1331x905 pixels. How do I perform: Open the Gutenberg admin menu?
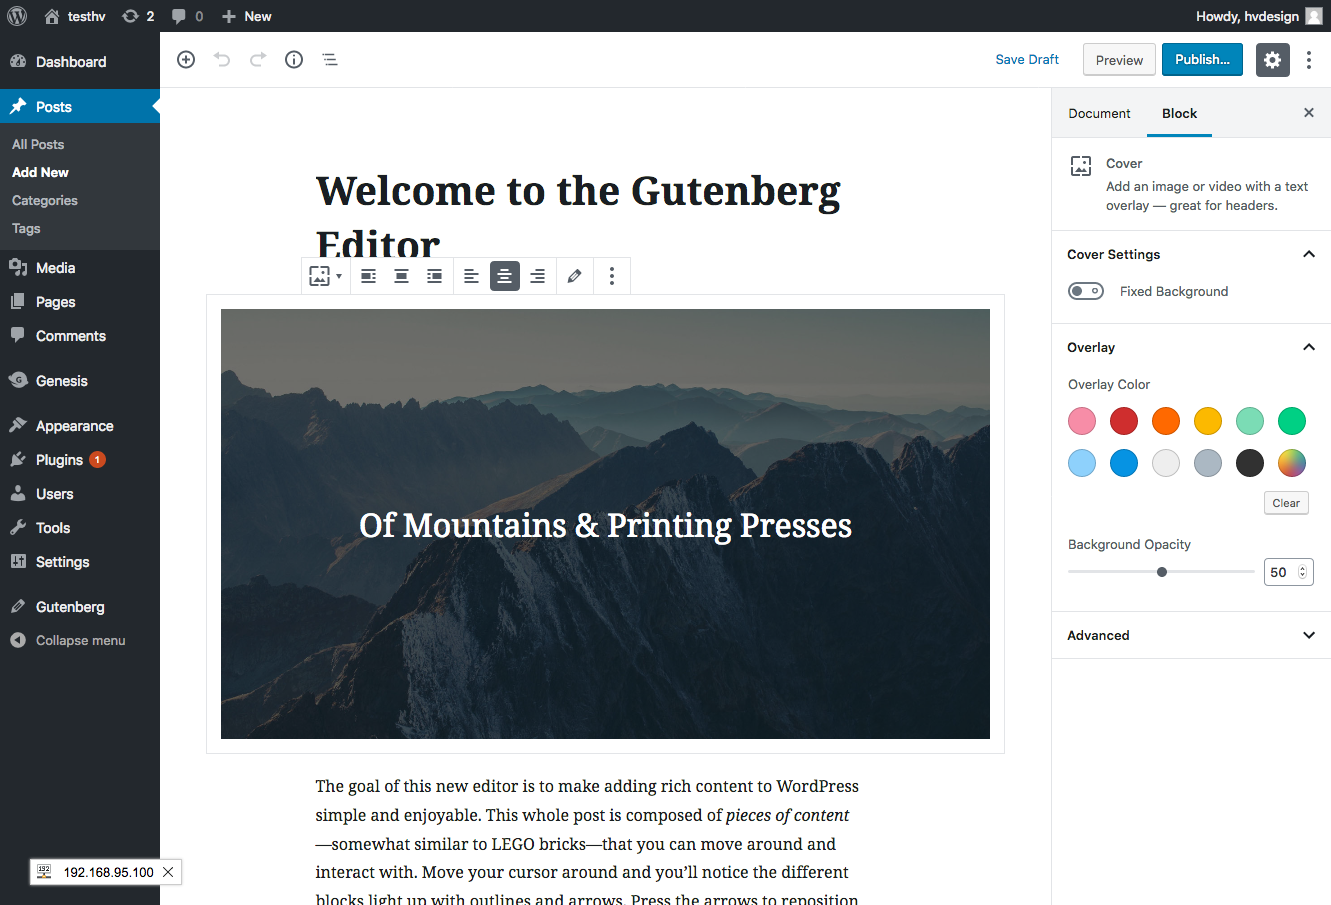pyautogui.click(x=80, y=607)
